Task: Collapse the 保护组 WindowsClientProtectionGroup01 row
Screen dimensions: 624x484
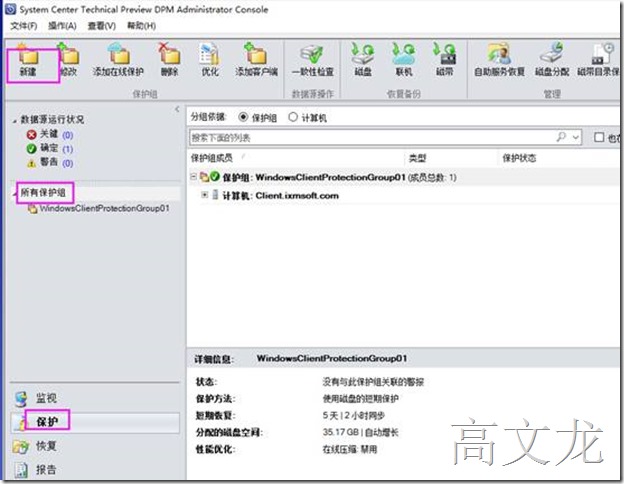Action: pos(194,176)
